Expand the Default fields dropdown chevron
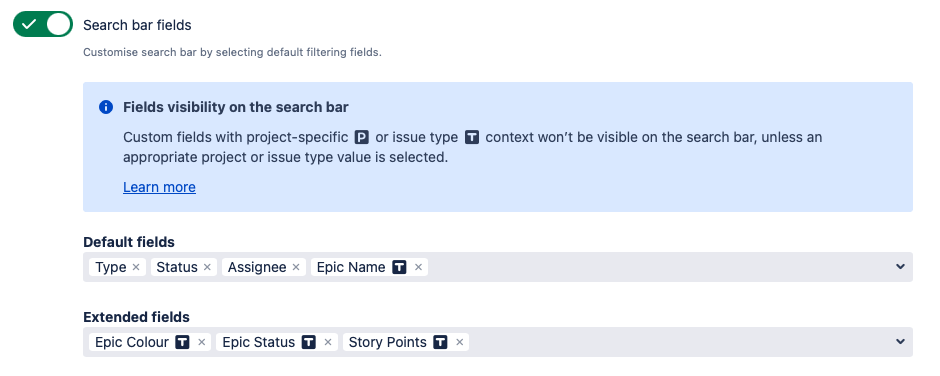The width and height of the screenshot is (940, 376). click(x=900, y=267)
